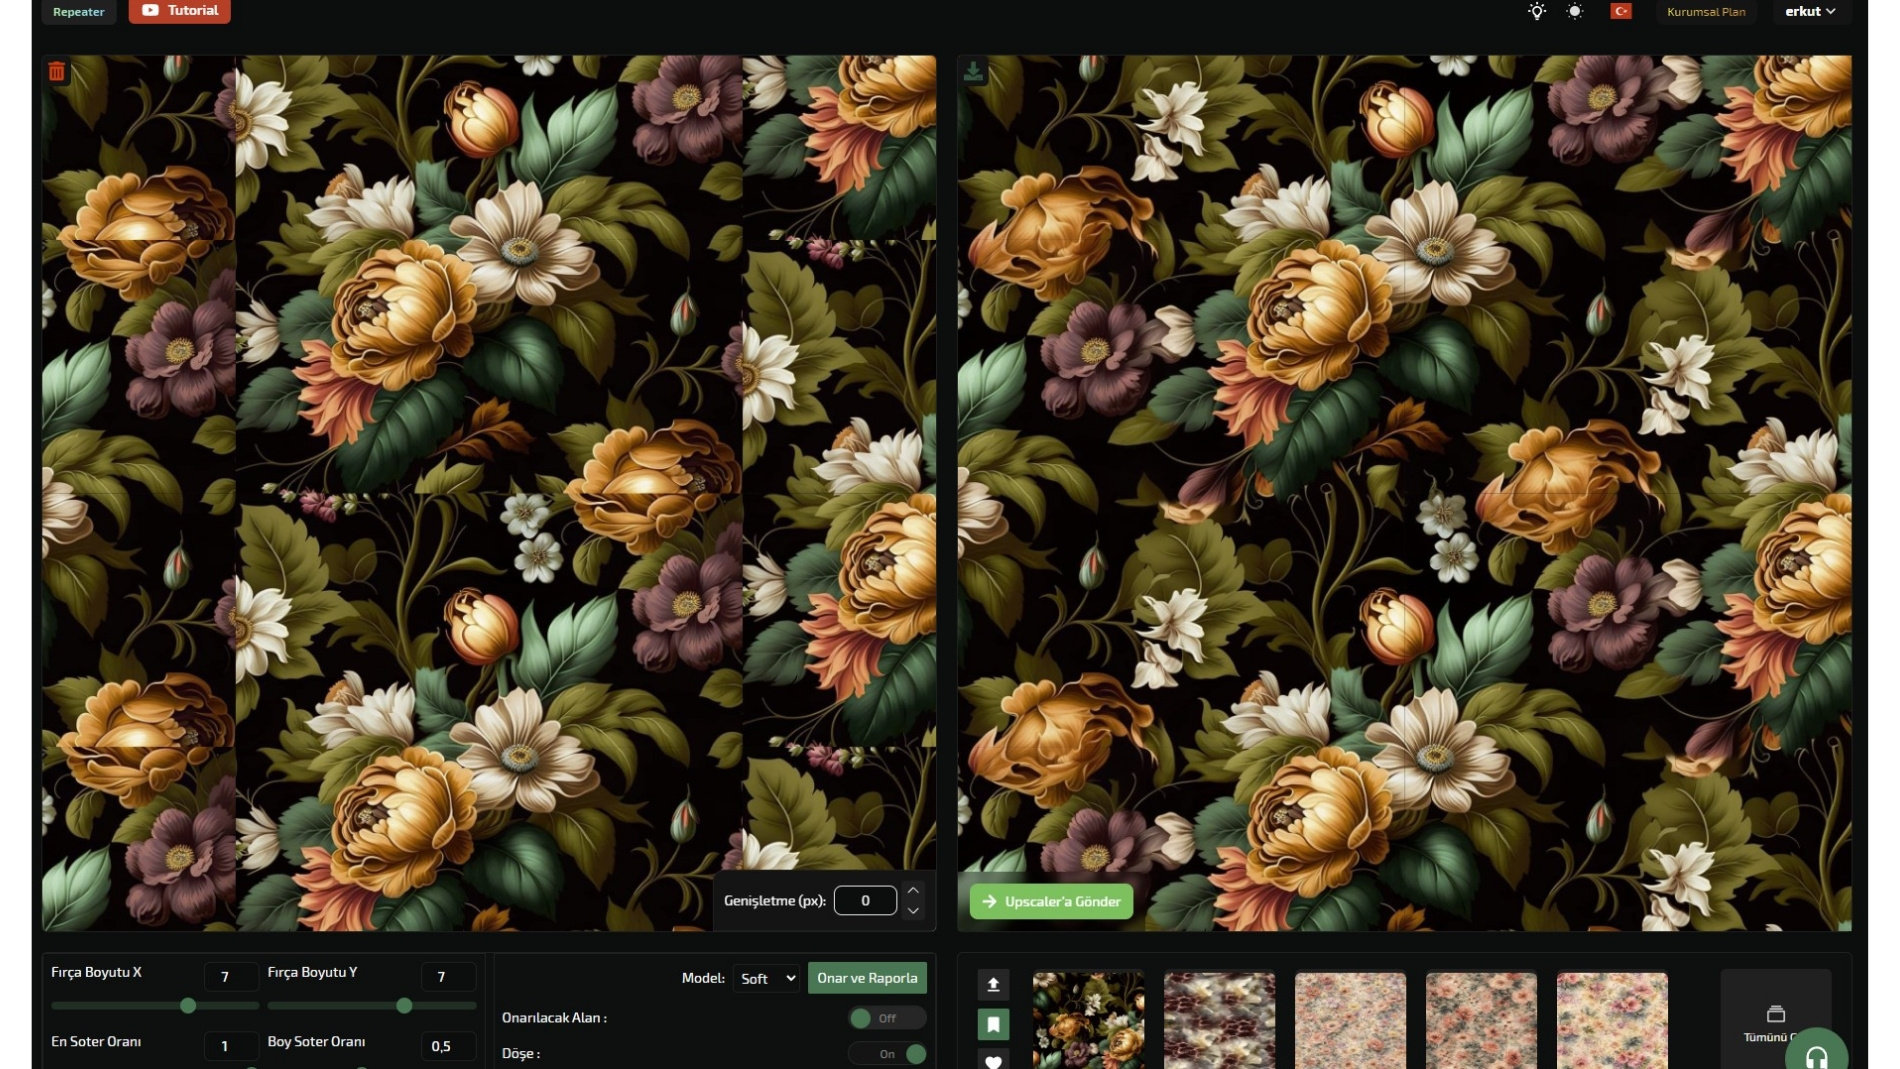Open the Model dropdown set to Soft
Image resolution: width=1900 pixels, height=1069 pixels.
click(766, 978)
